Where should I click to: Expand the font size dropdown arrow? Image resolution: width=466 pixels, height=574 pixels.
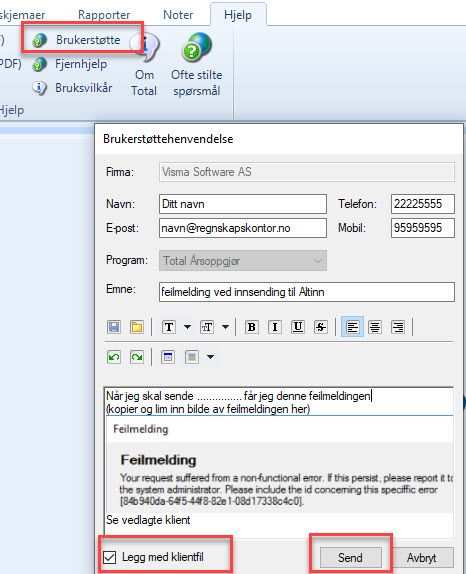pyautogui.click(x=225, y=327)
